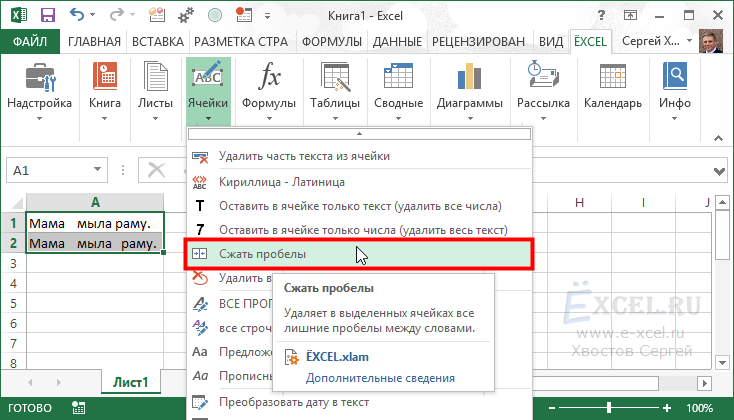Choose Оставить в ячейке только текст
This screenshot has width=734, height=420.
(x=359, y=206)
